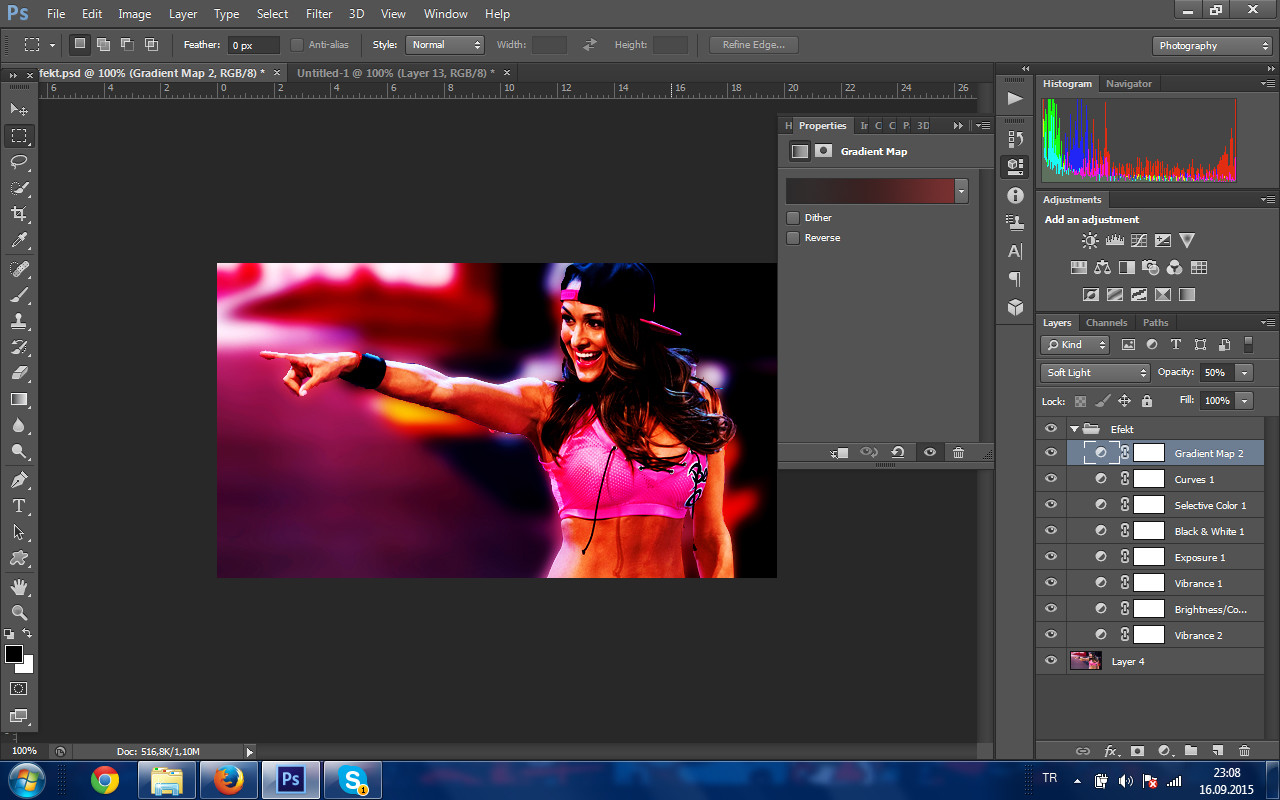Create new layer icon in Layers panel
This screenshot has width=1280, height=800.
pos(1217,751)
